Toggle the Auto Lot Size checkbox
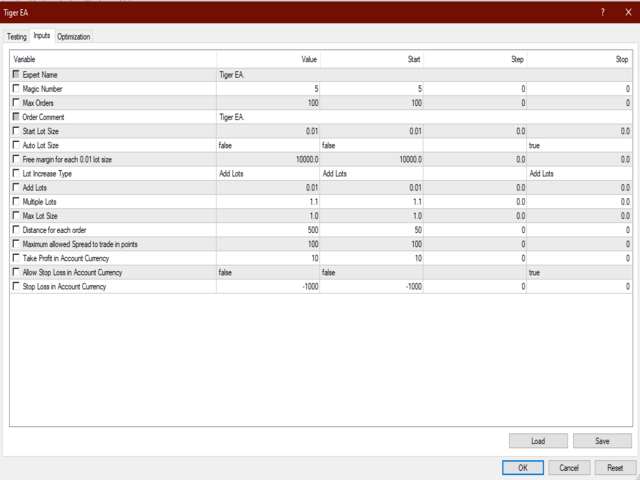 click(x=16, y=145)
